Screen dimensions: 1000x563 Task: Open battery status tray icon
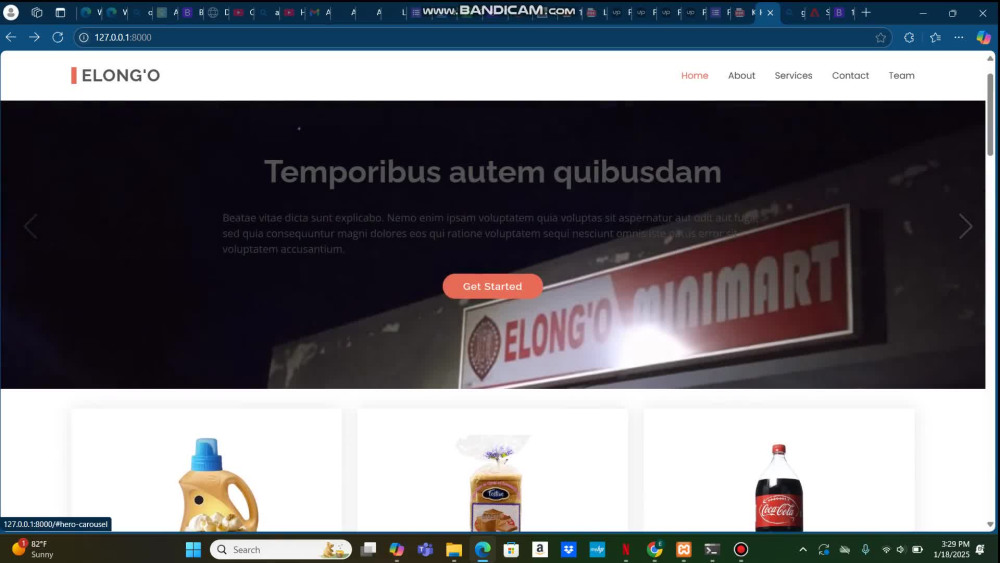click(x=918, y=550)
